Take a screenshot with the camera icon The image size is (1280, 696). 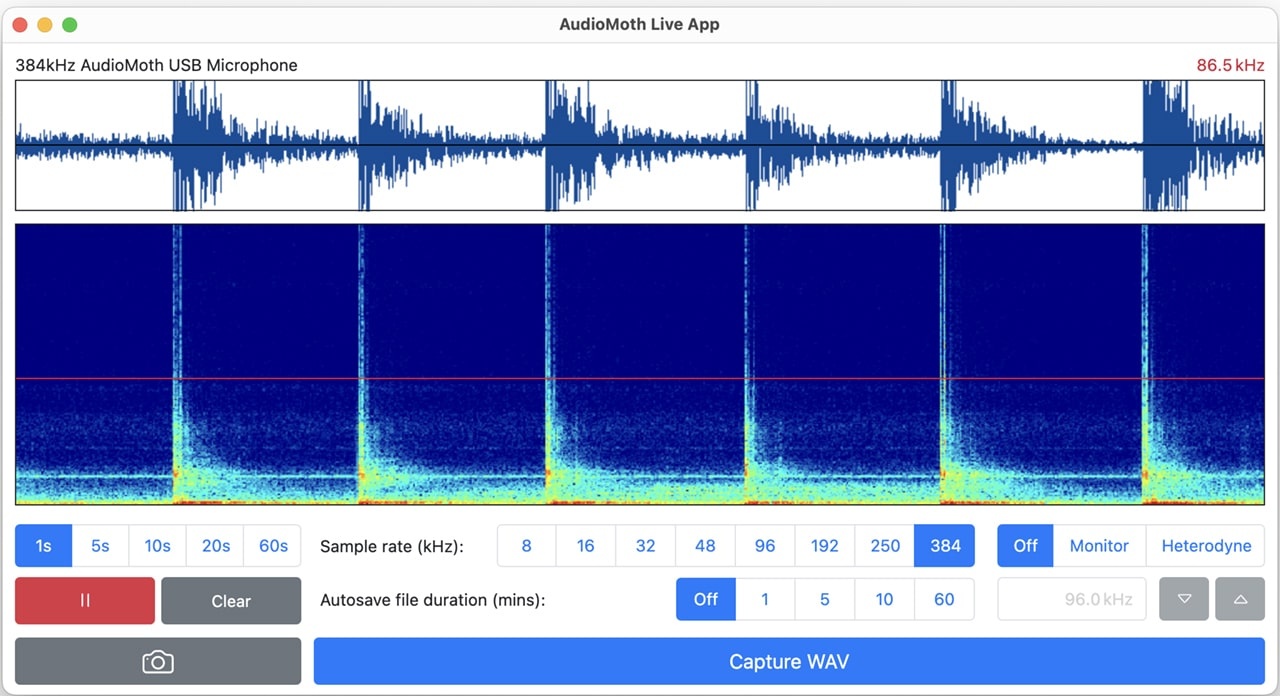158,662
